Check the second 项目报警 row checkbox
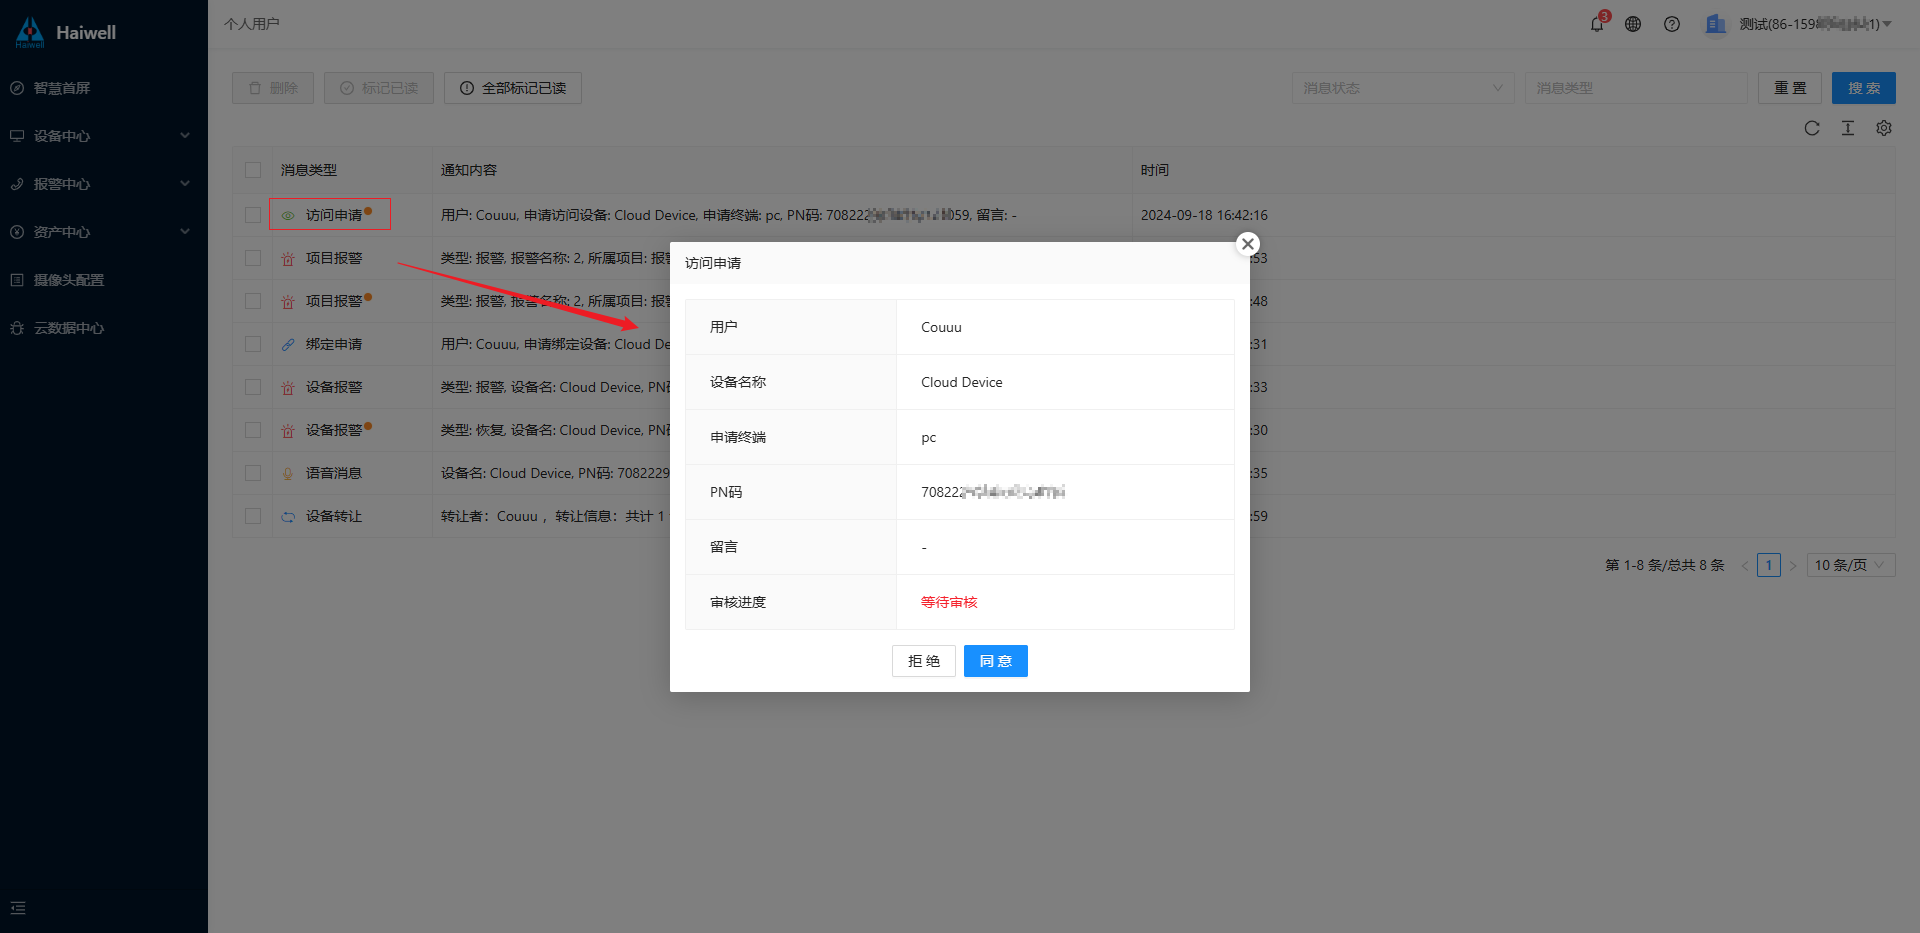The height and width of the screenshot is (933, 1920). tap(253, 301)
